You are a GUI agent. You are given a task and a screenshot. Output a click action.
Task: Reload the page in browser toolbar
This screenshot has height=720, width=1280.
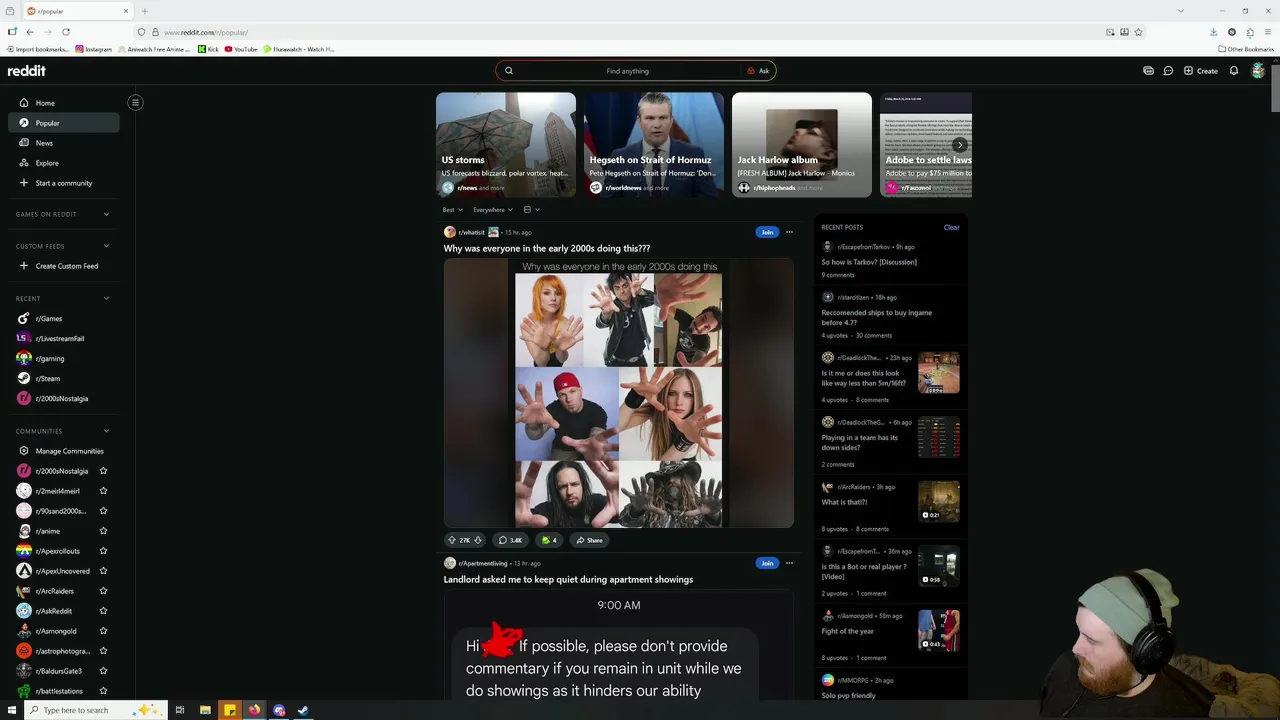tap(66, 32)
